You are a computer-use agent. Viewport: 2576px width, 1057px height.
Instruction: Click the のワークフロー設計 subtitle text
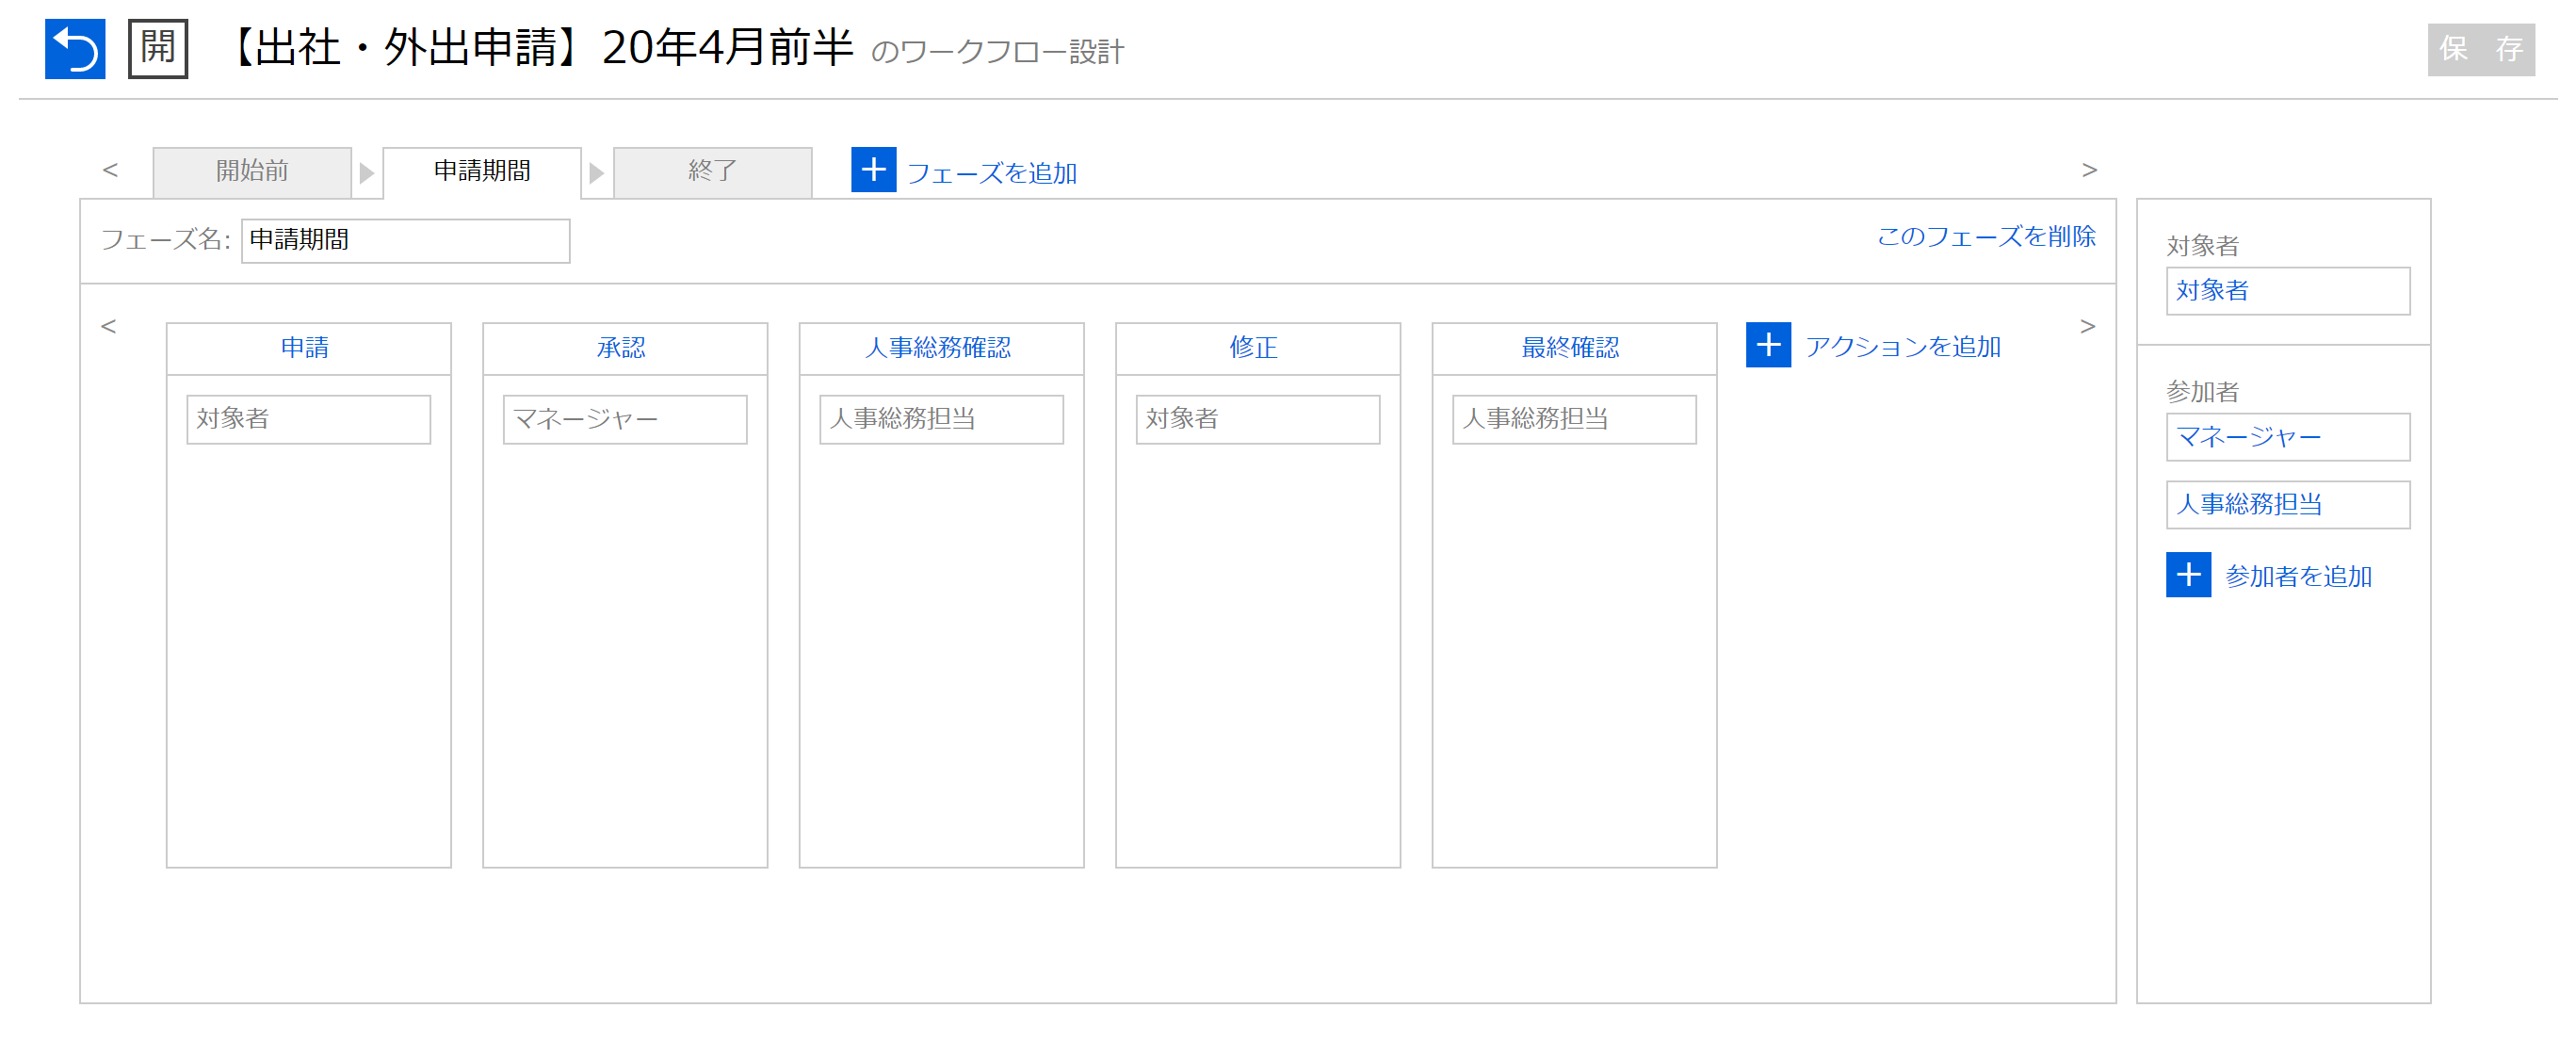(997, 52)
